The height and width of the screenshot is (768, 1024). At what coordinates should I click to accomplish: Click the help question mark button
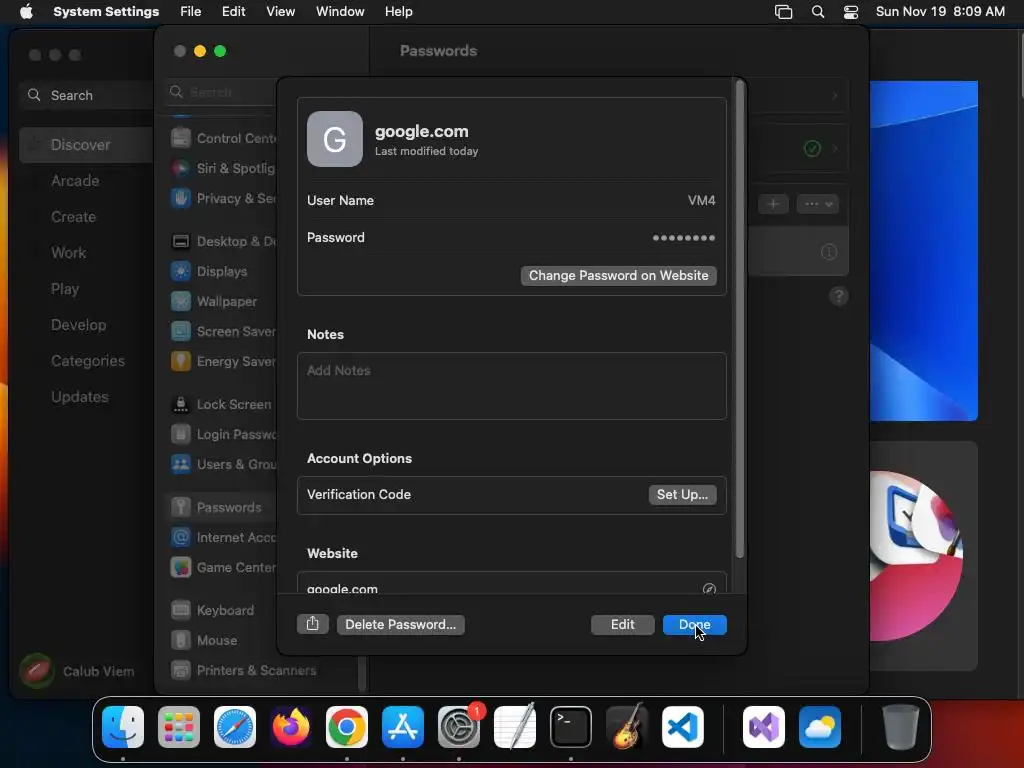click(x=839, y=296)
